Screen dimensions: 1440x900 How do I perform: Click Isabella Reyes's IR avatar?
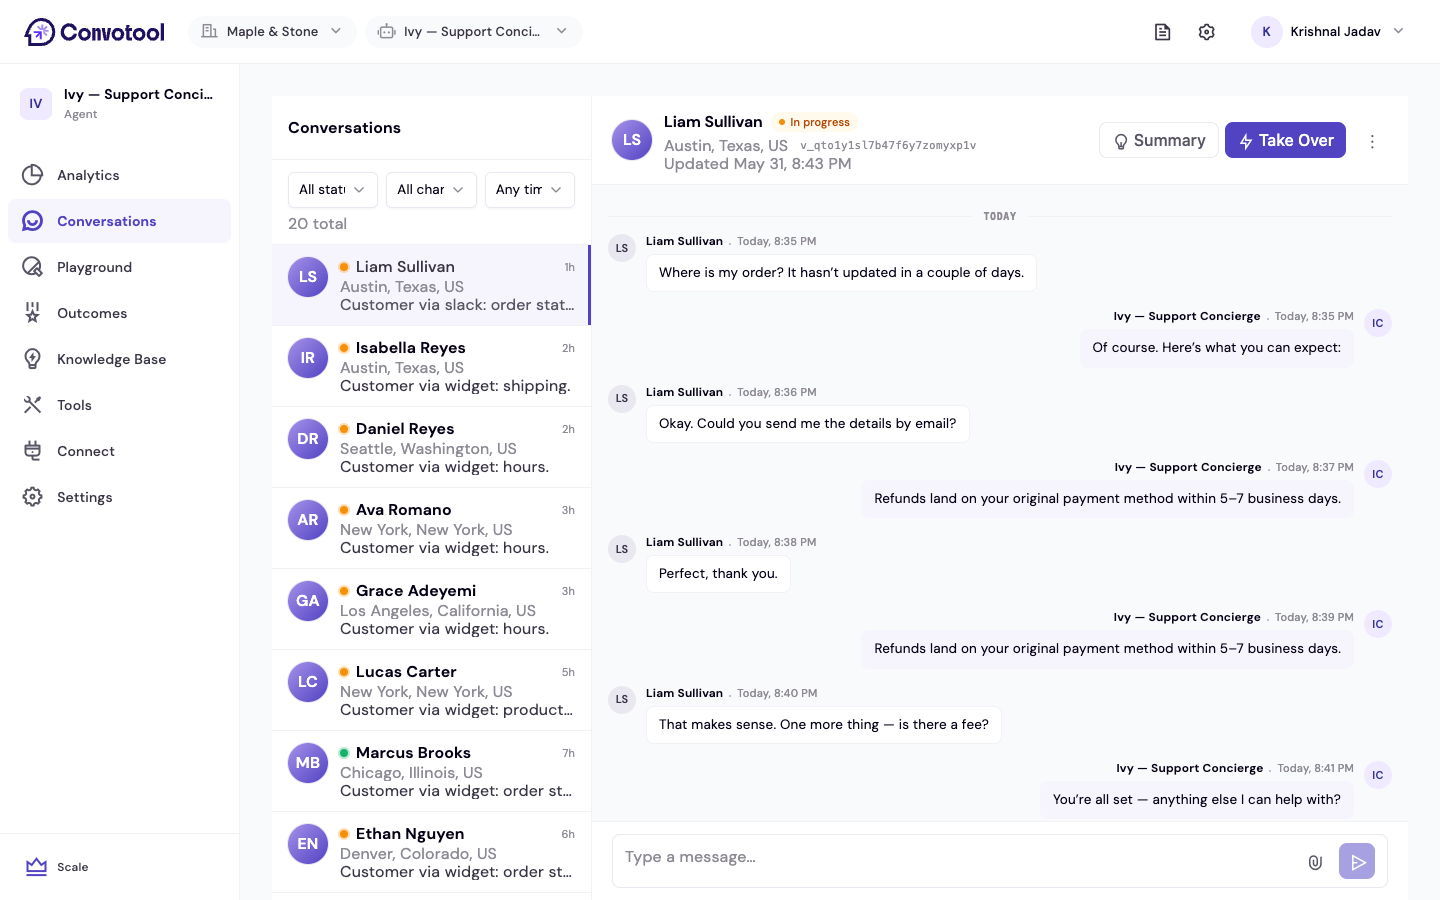click(x=308, y=358)
